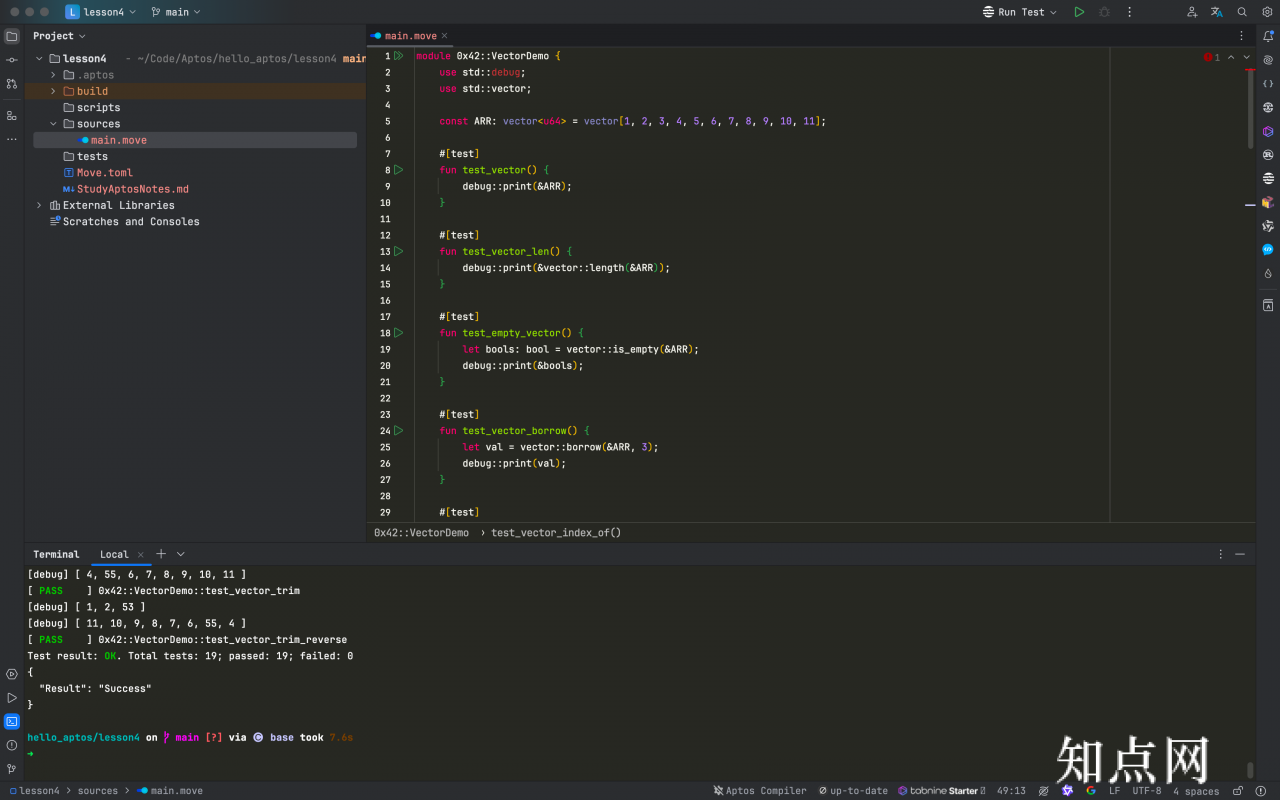
Task: Toggle the crossed-eye status bar icon
Action: [1043, 791]
